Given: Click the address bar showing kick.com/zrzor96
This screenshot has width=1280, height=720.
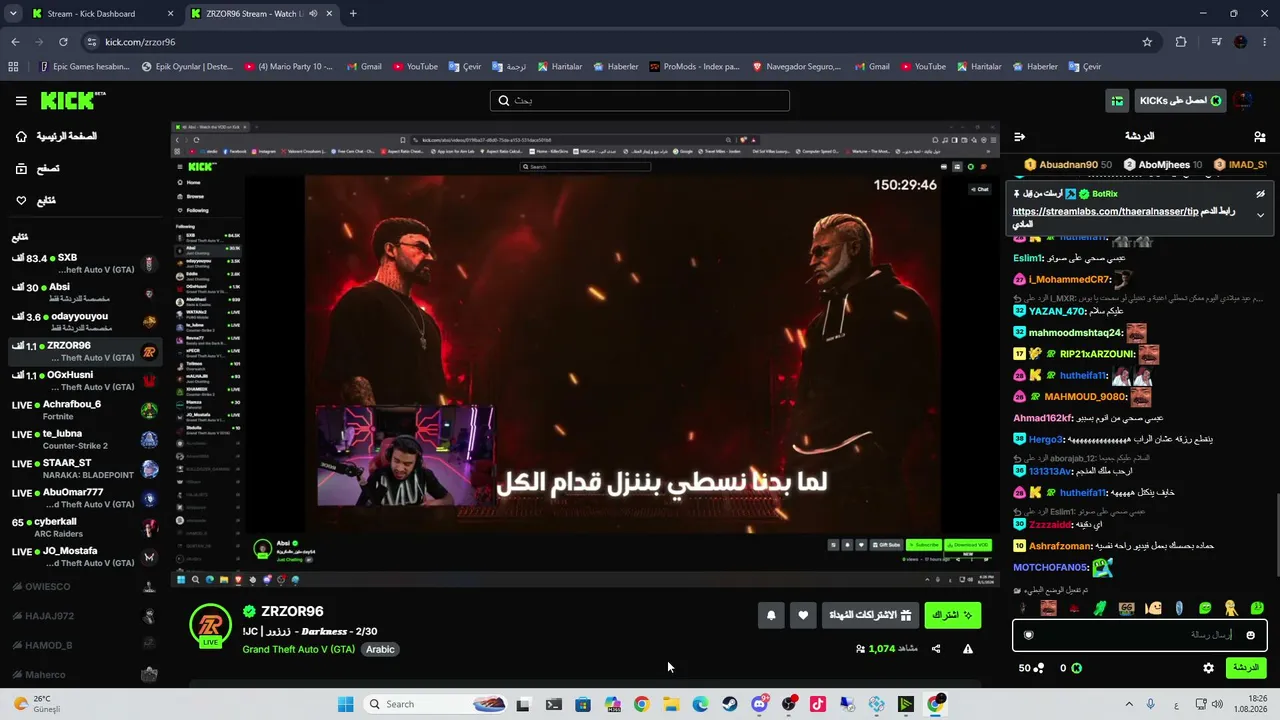Looking at the screenshot, I should click(x=620, y=42).
